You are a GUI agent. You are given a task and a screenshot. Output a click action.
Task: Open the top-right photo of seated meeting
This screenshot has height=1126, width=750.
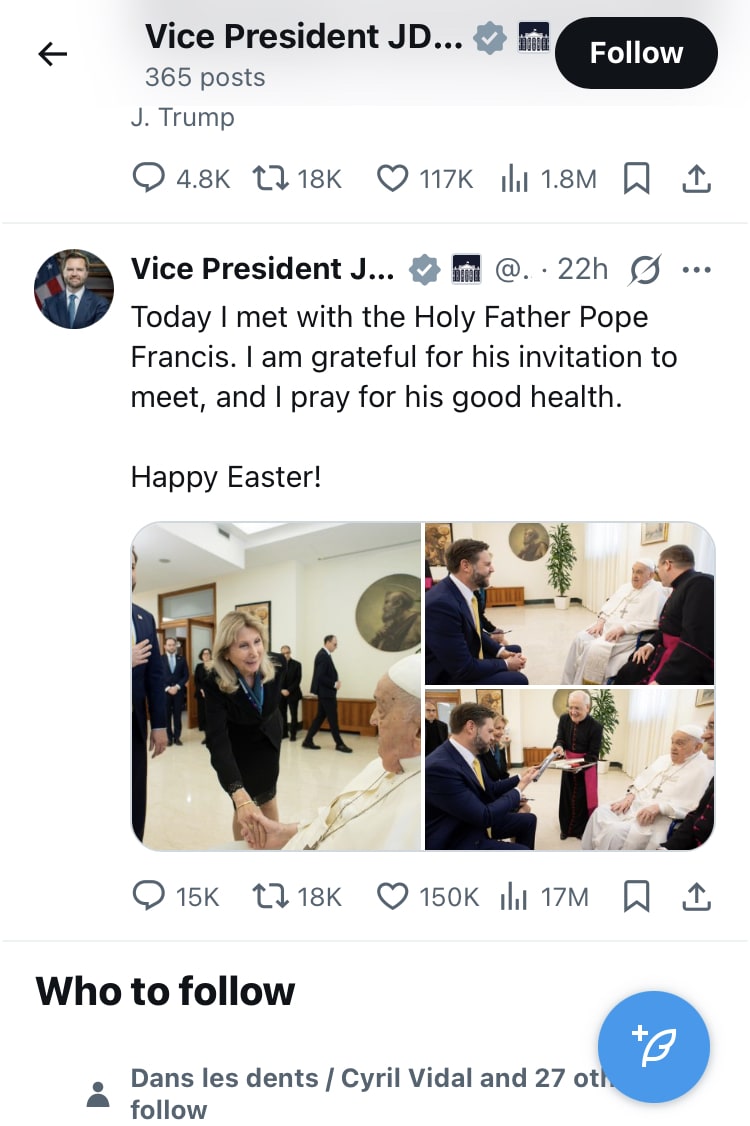(570, 603)
